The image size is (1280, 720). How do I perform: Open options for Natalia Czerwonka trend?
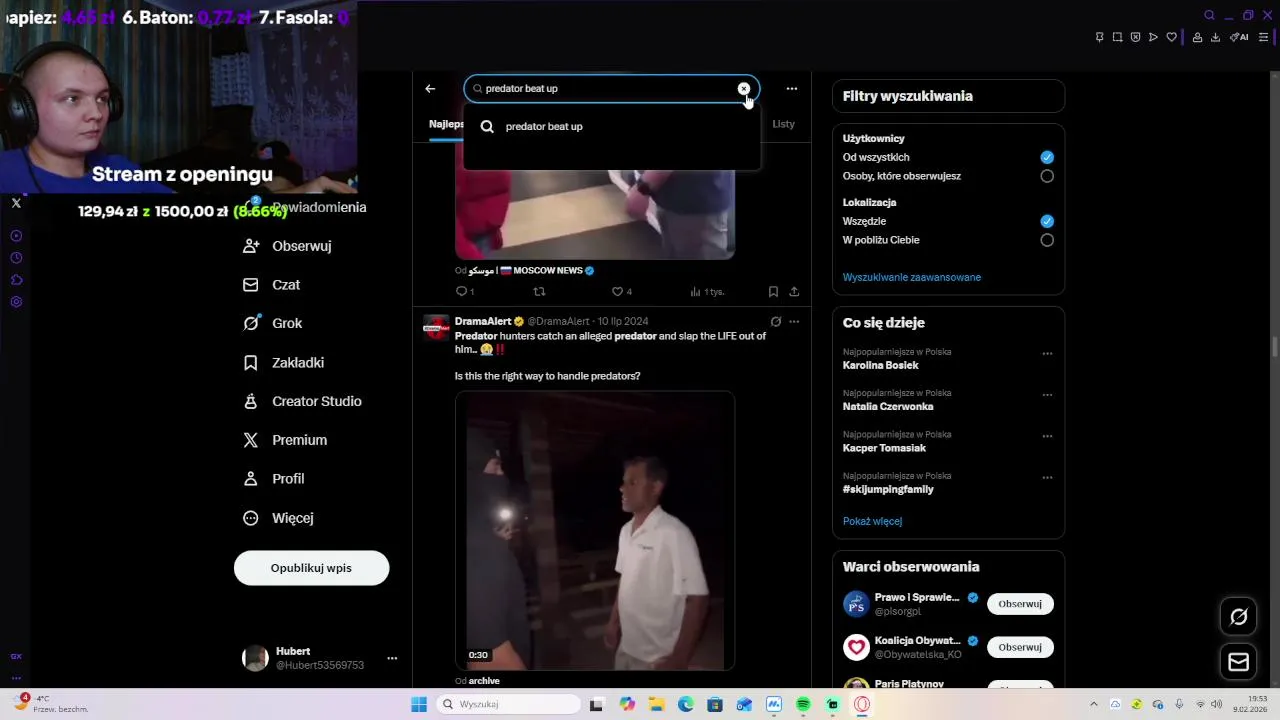(1047, 395)
